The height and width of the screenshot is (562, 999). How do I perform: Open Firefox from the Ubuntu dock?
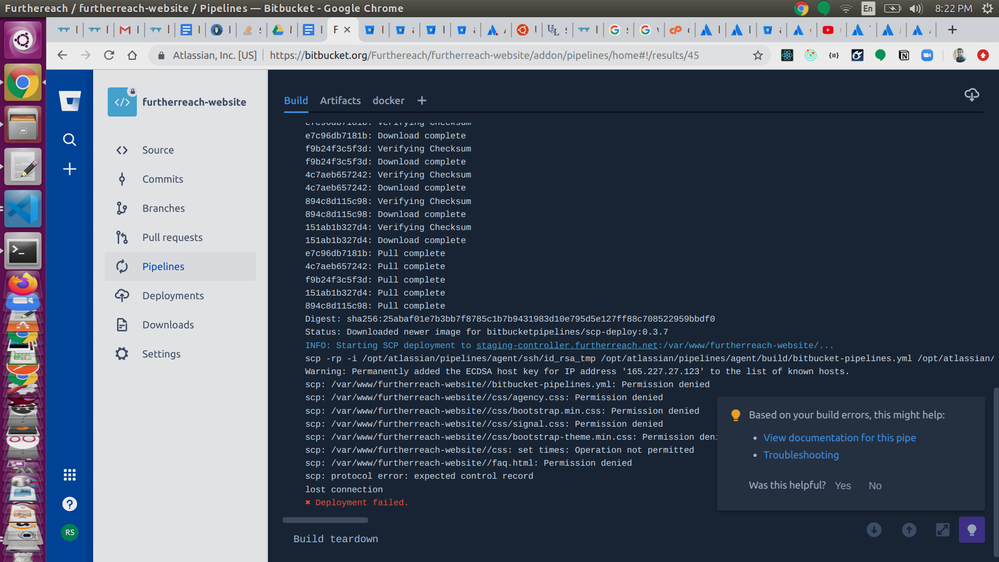pyautogui.click(x=23, y=285)
